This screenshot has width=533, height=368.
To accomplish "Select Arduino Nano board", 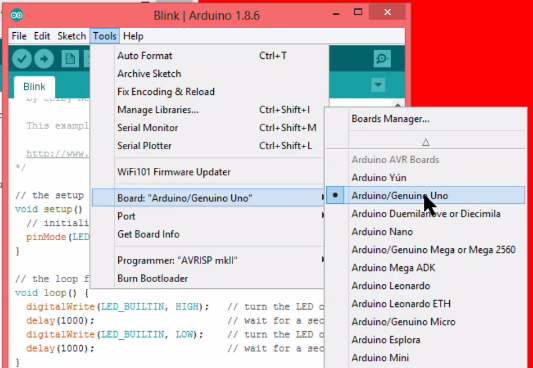I will [426, 232].
